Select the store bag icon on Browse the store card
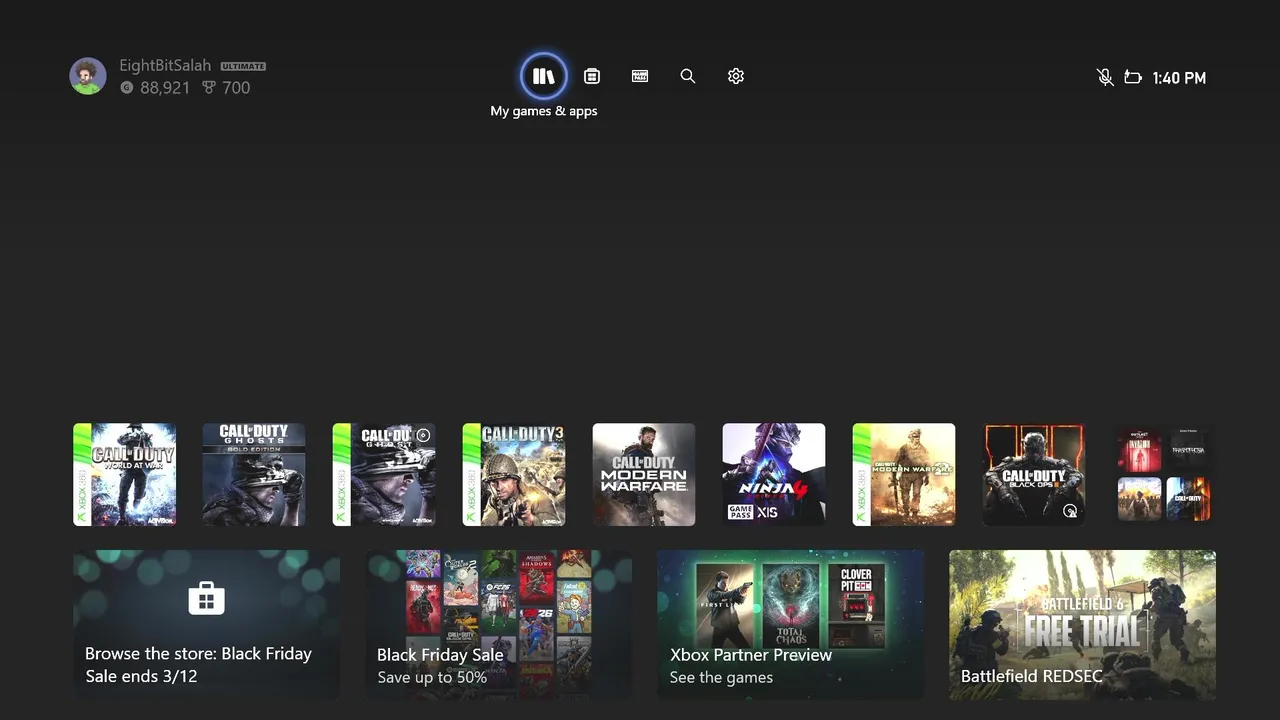1280x720 pixels. [x=206, y=598]
